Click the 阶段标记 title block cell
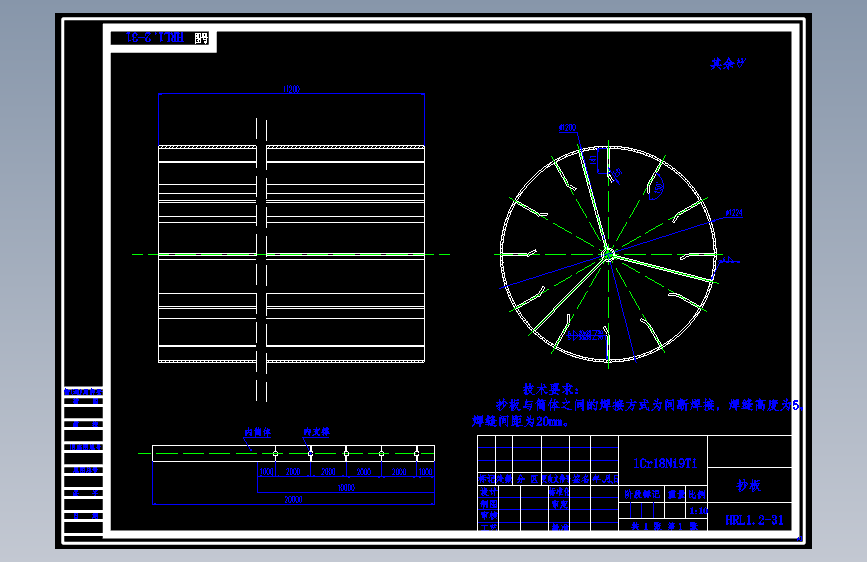This screenshot has height=562, width=867. (x=642, y=494)
